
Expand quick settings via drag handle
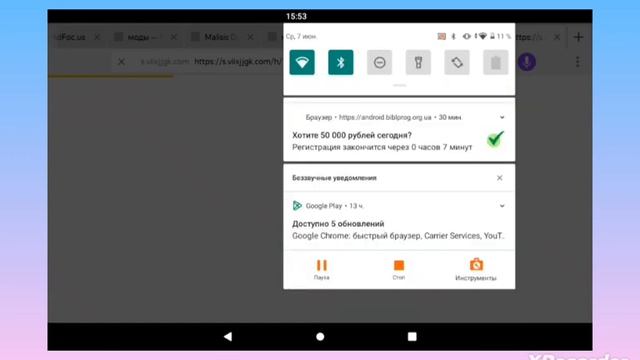click(399, 85)
